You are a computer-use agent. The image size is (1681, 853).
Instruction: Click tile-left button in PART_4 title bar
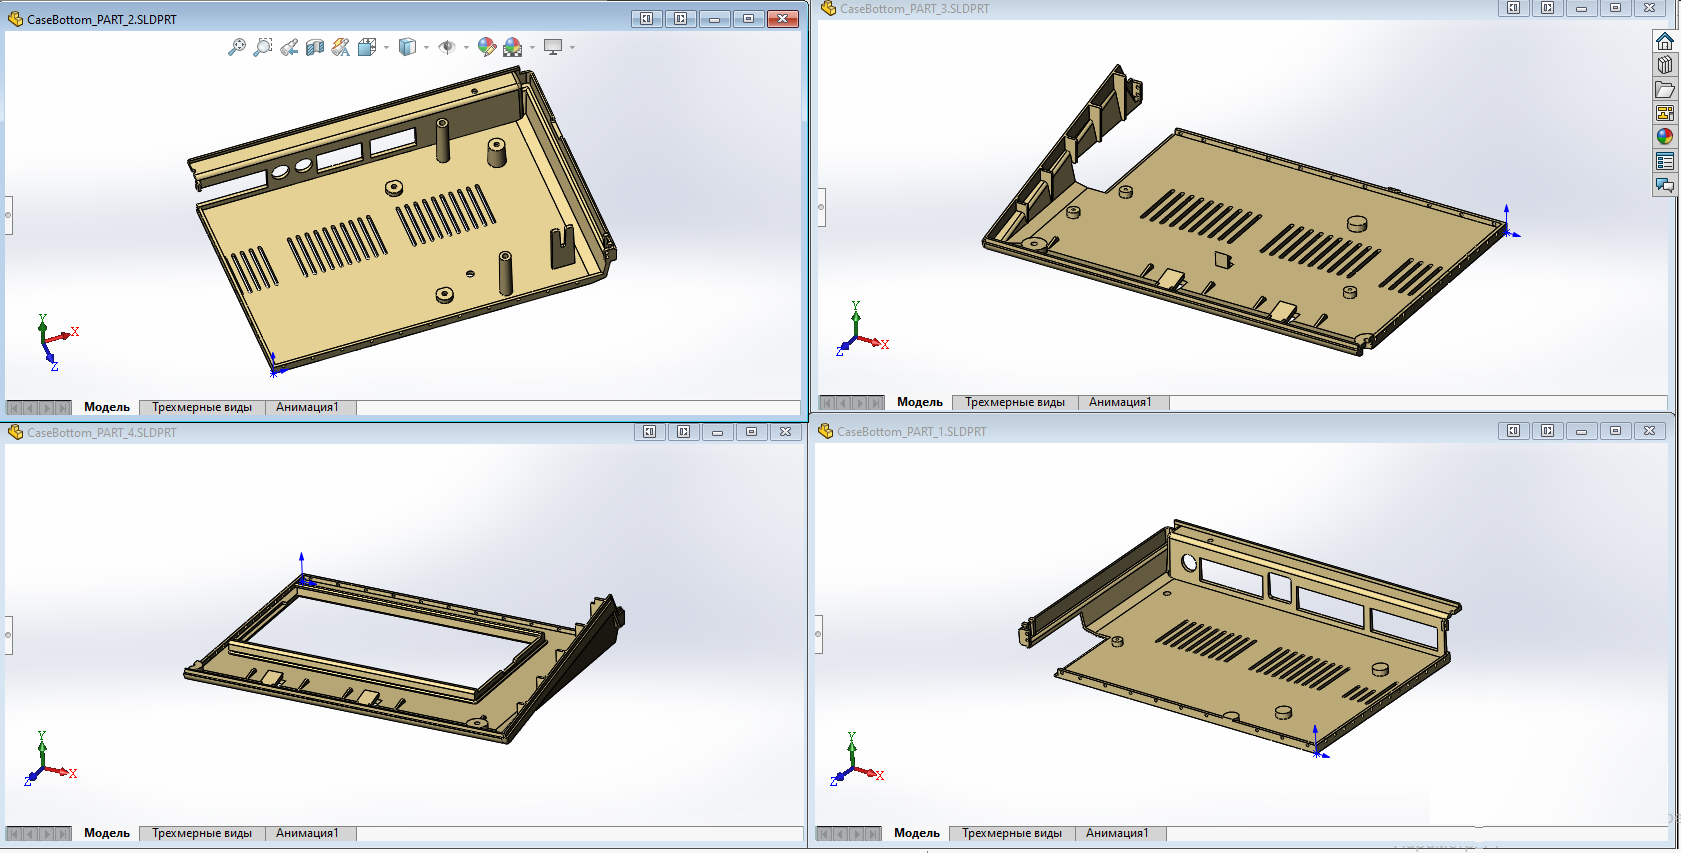click(650, 432)
